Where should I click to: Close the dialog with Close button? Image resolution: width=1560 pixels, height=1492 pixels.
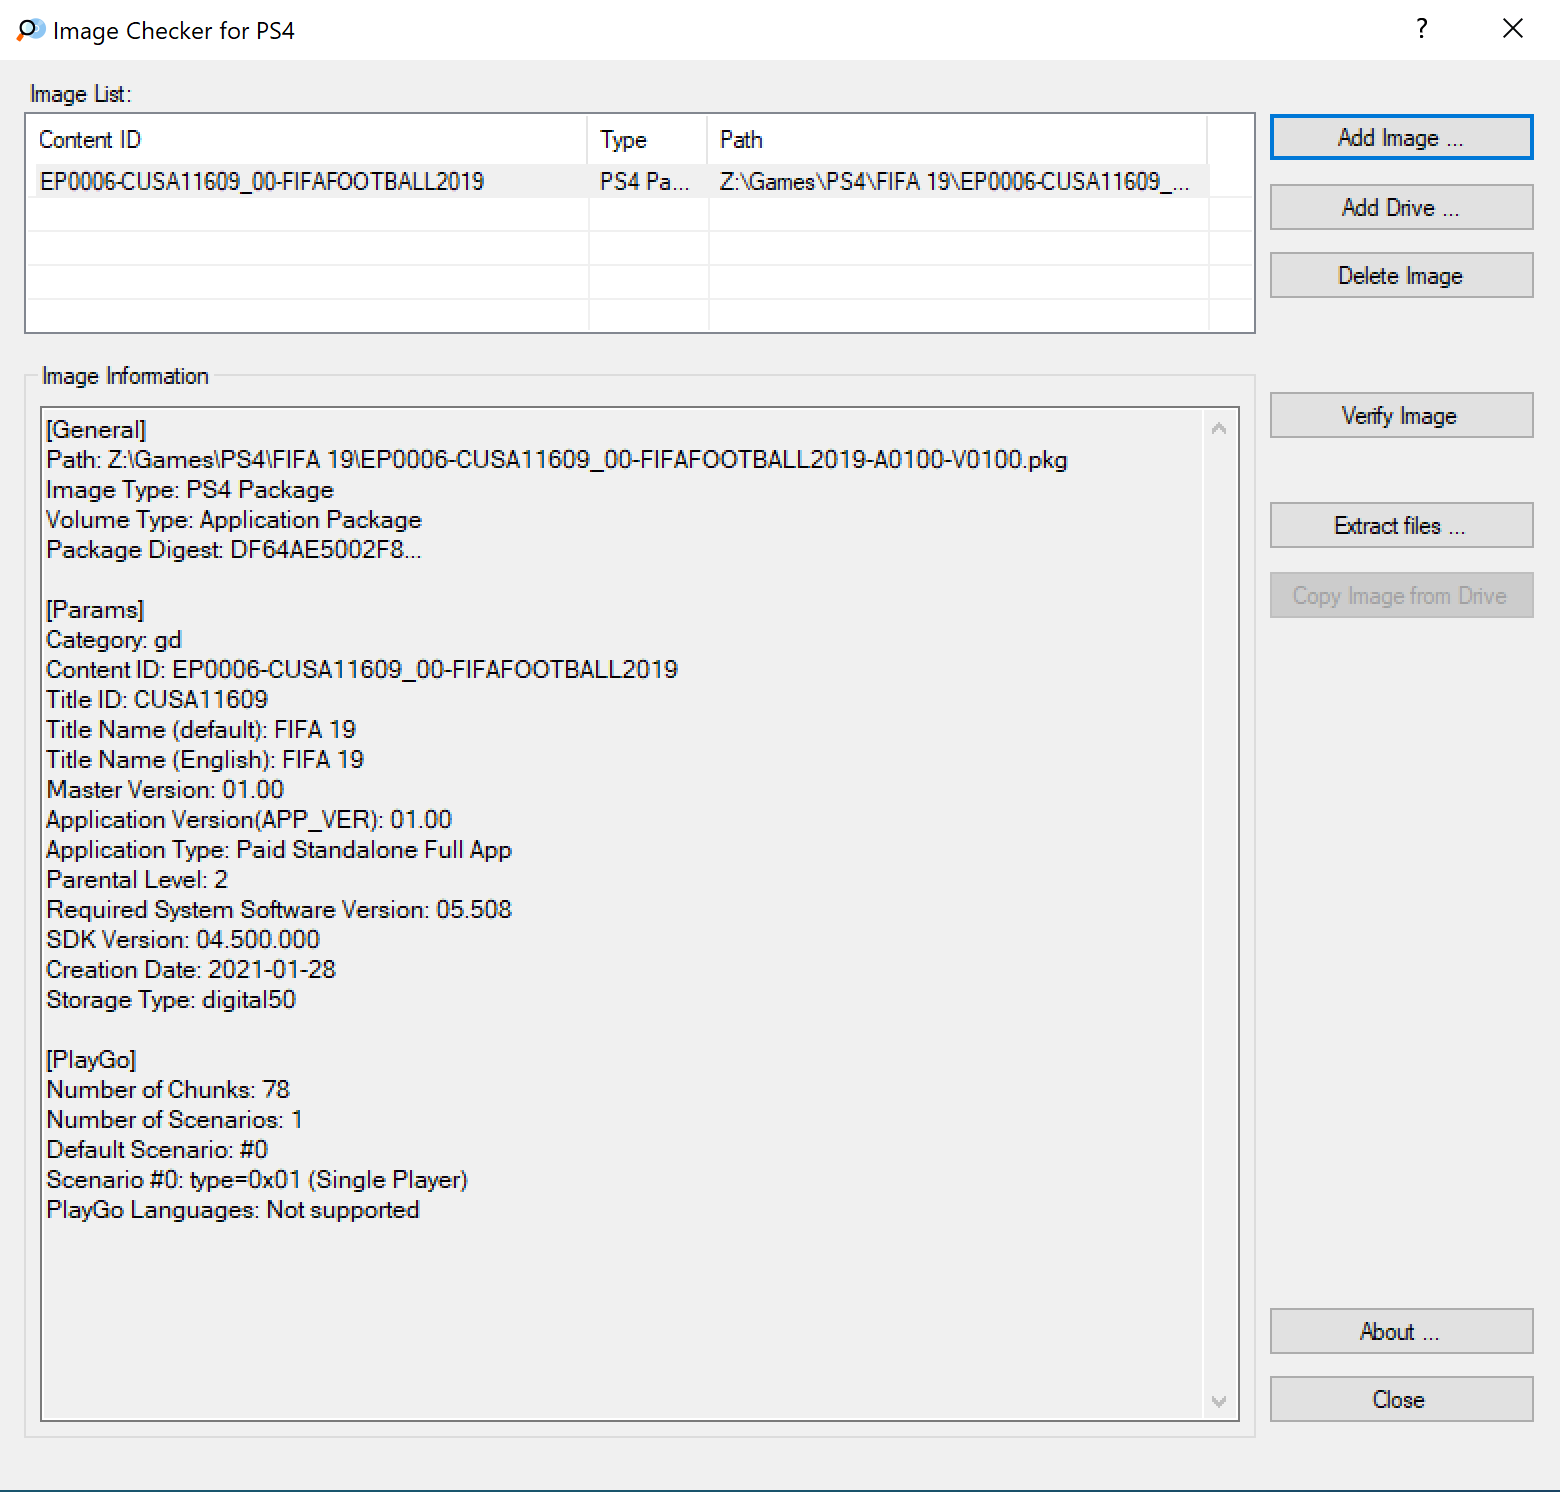1401,1399
